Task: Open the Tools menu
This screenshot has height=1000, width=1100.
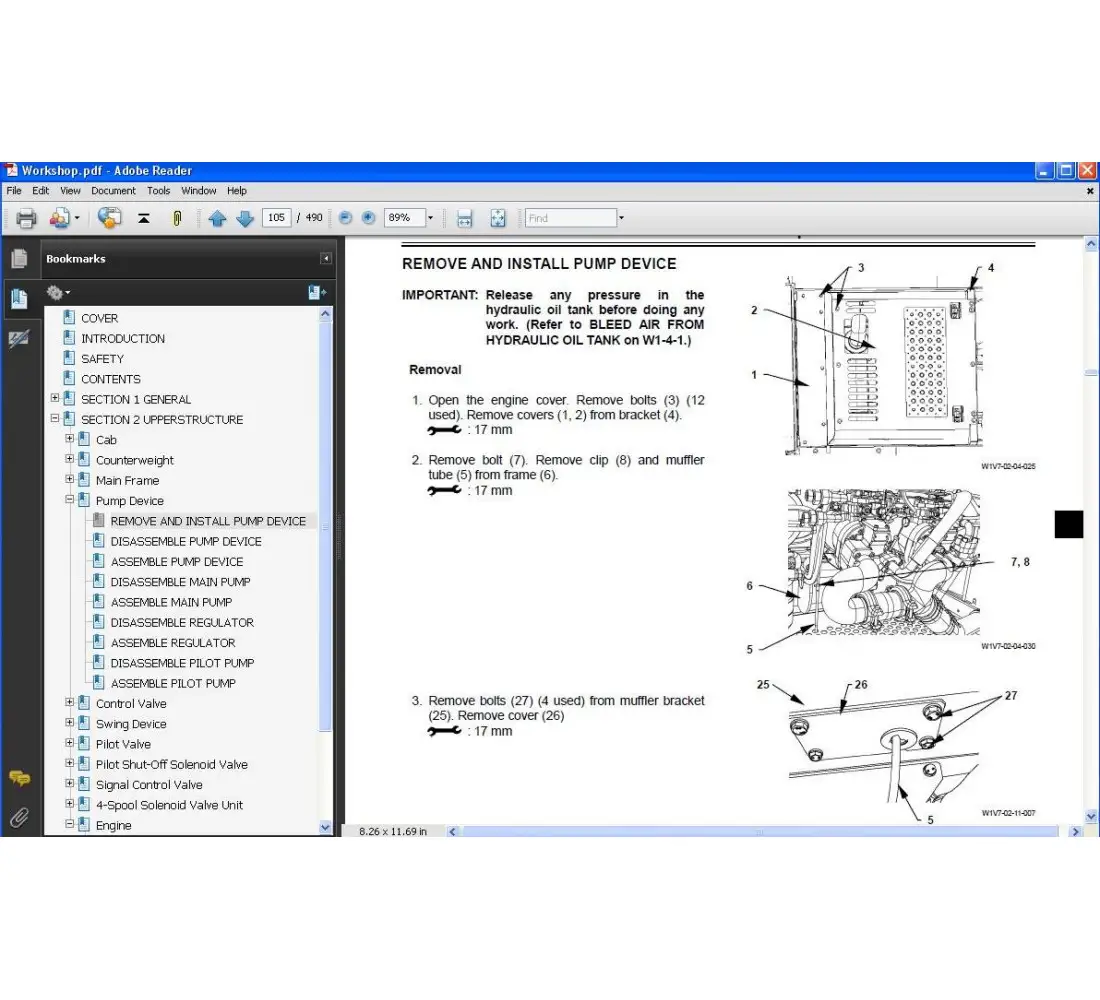Action: (158, 190)
